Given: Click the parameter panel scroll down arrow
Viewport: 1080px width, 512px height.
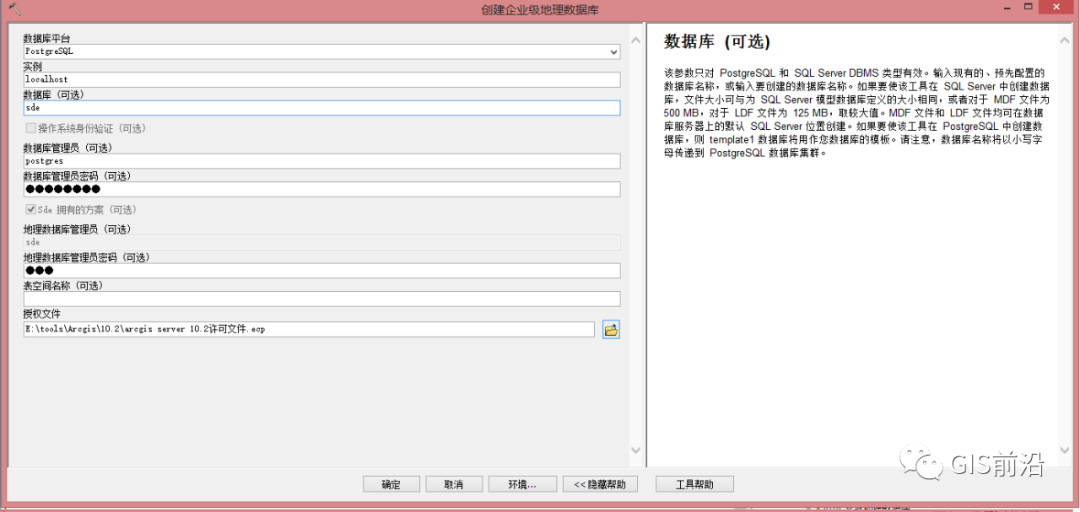Looking at the screenshot, I should point(636,450).
